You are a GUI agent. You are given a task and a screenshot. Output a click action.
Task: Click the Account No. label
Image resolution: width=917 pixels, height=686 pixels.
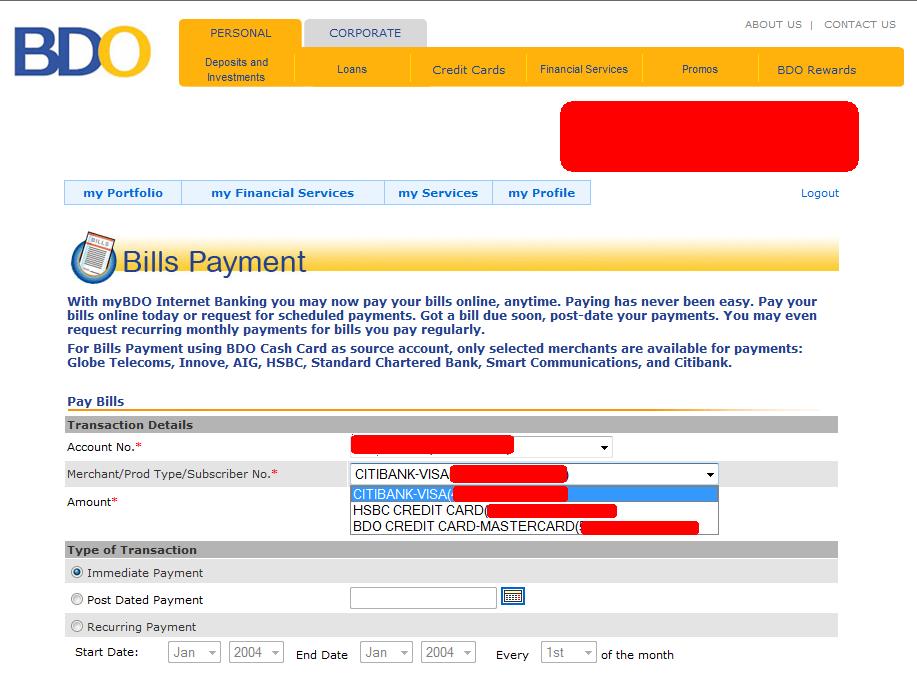point(104,447)
